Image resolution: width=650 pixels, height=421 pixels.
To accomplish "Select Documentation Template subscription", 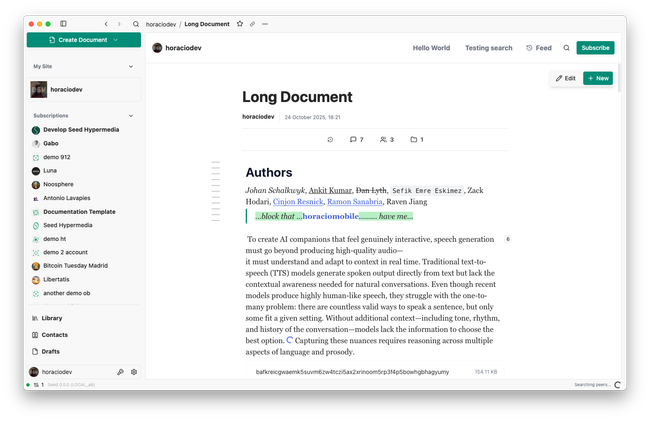I will 78,212.
